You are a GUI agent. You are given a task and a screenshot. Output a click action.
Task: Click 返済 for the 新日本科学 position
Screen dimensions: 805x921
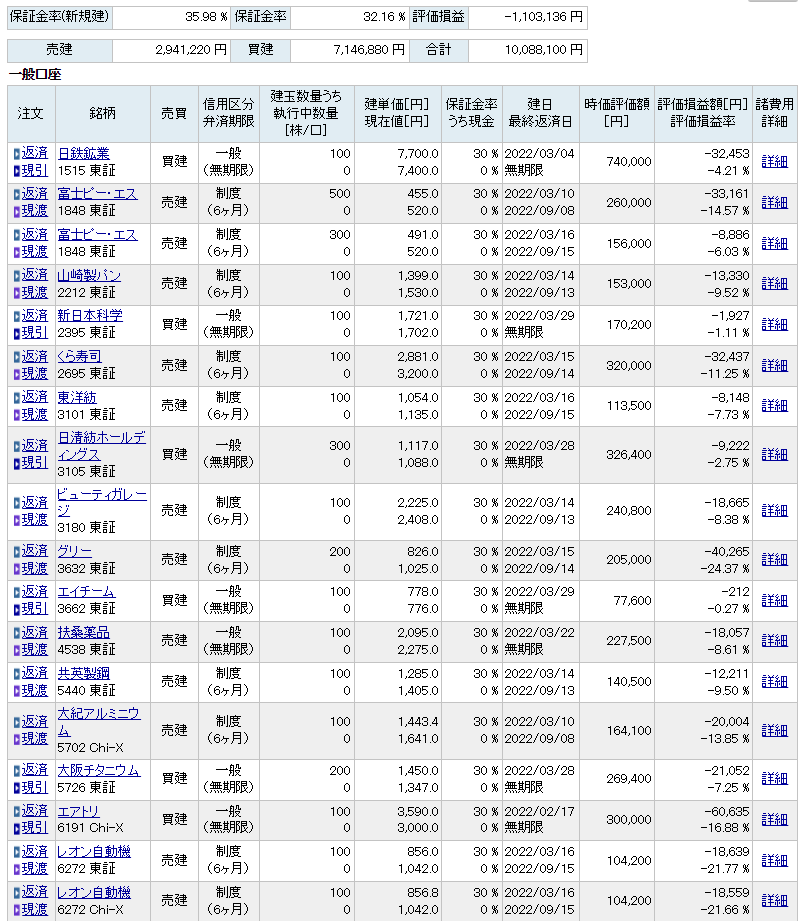(34, 315)
